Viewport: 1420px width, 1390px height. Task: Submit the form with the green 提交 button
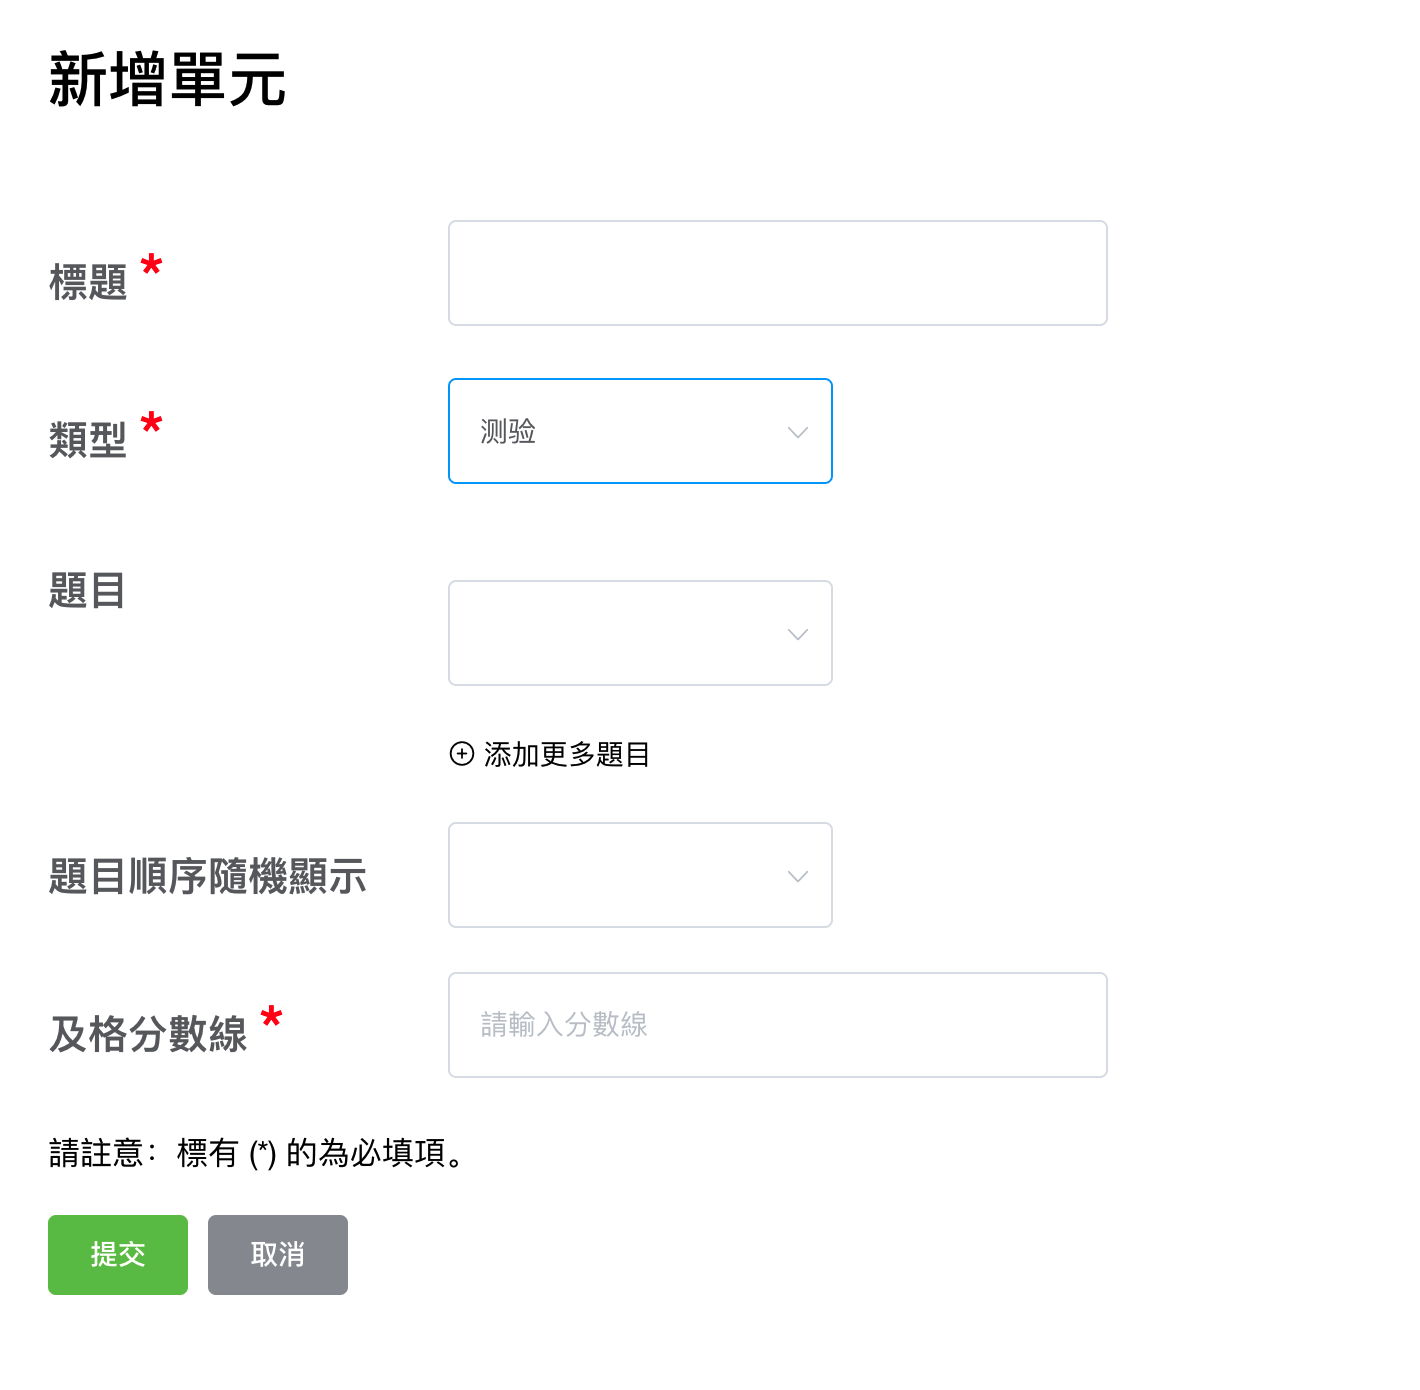click(118, 1255)
